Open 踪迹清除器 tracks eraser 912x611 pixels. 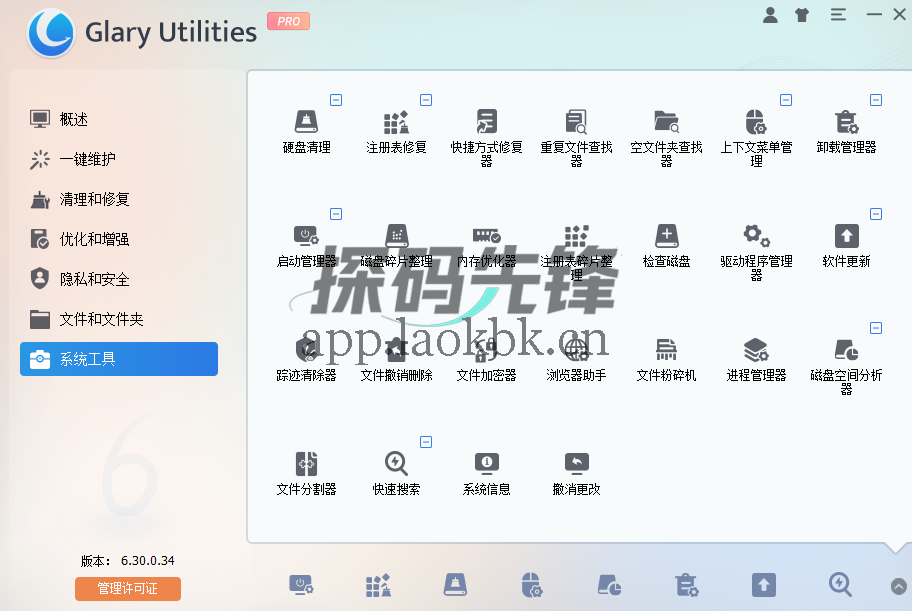pos(307,360)
